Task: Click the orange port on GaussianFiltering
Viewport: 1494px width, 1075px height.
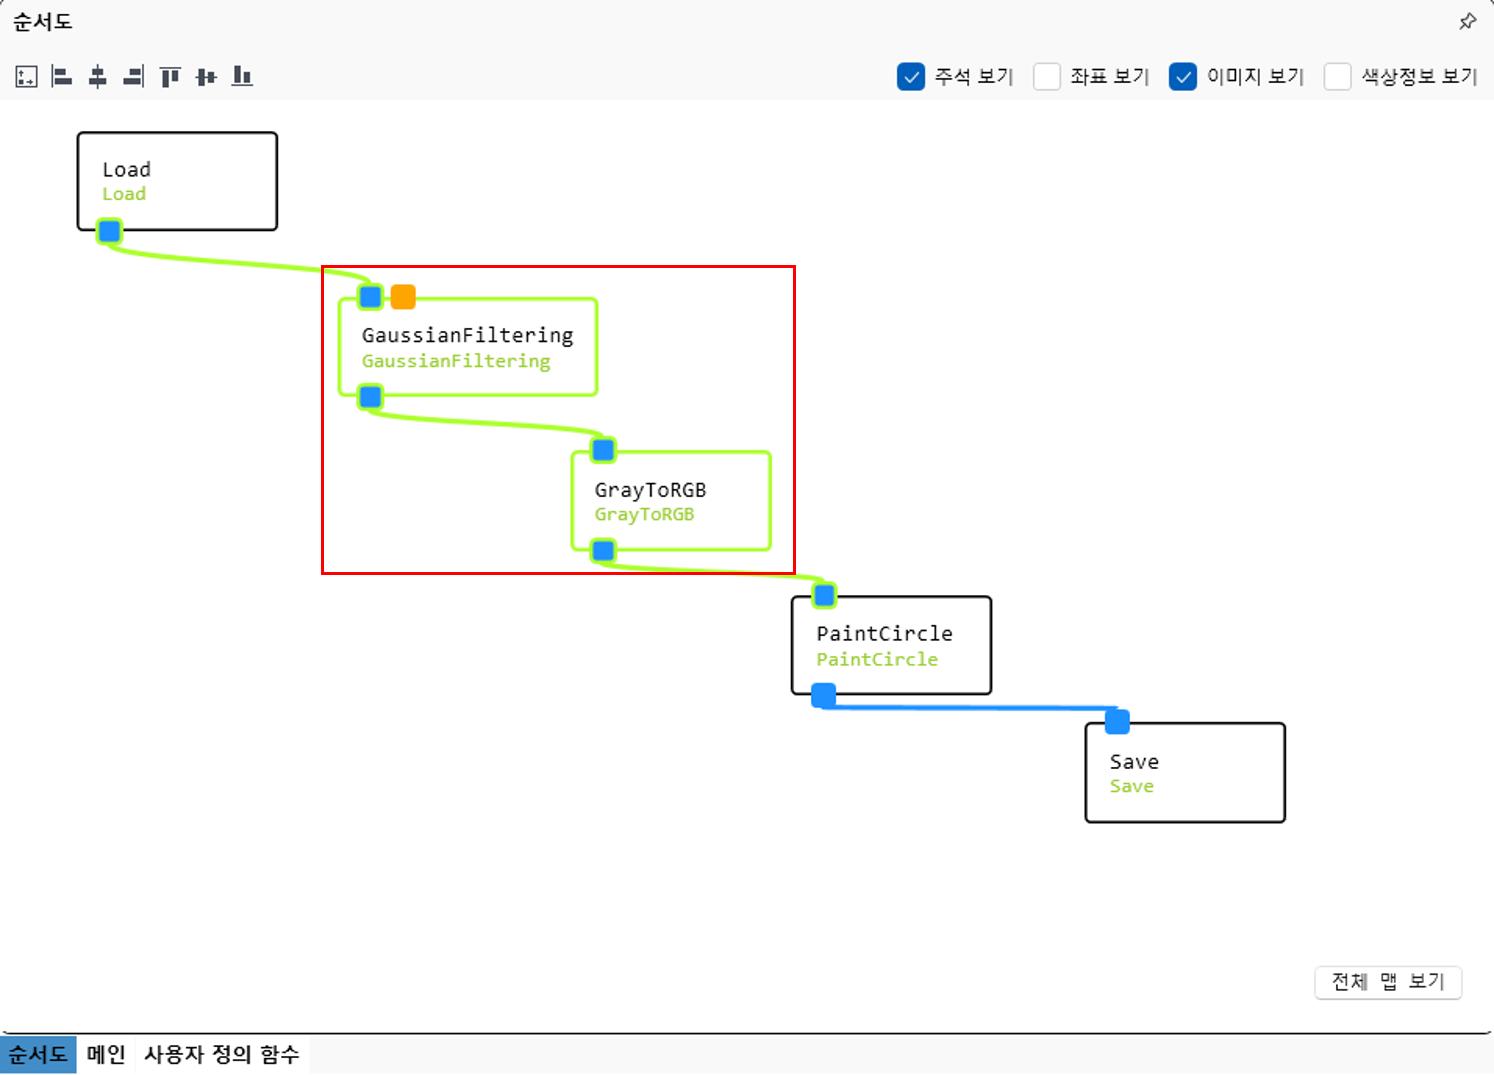Action: click(403, 297)
